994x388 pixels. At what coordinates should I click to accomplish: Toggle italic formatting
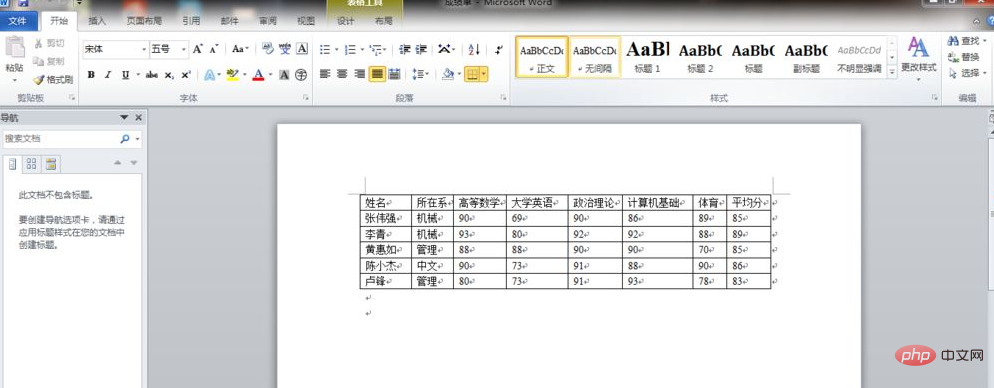pyautogui.click(x=108, y=75)
